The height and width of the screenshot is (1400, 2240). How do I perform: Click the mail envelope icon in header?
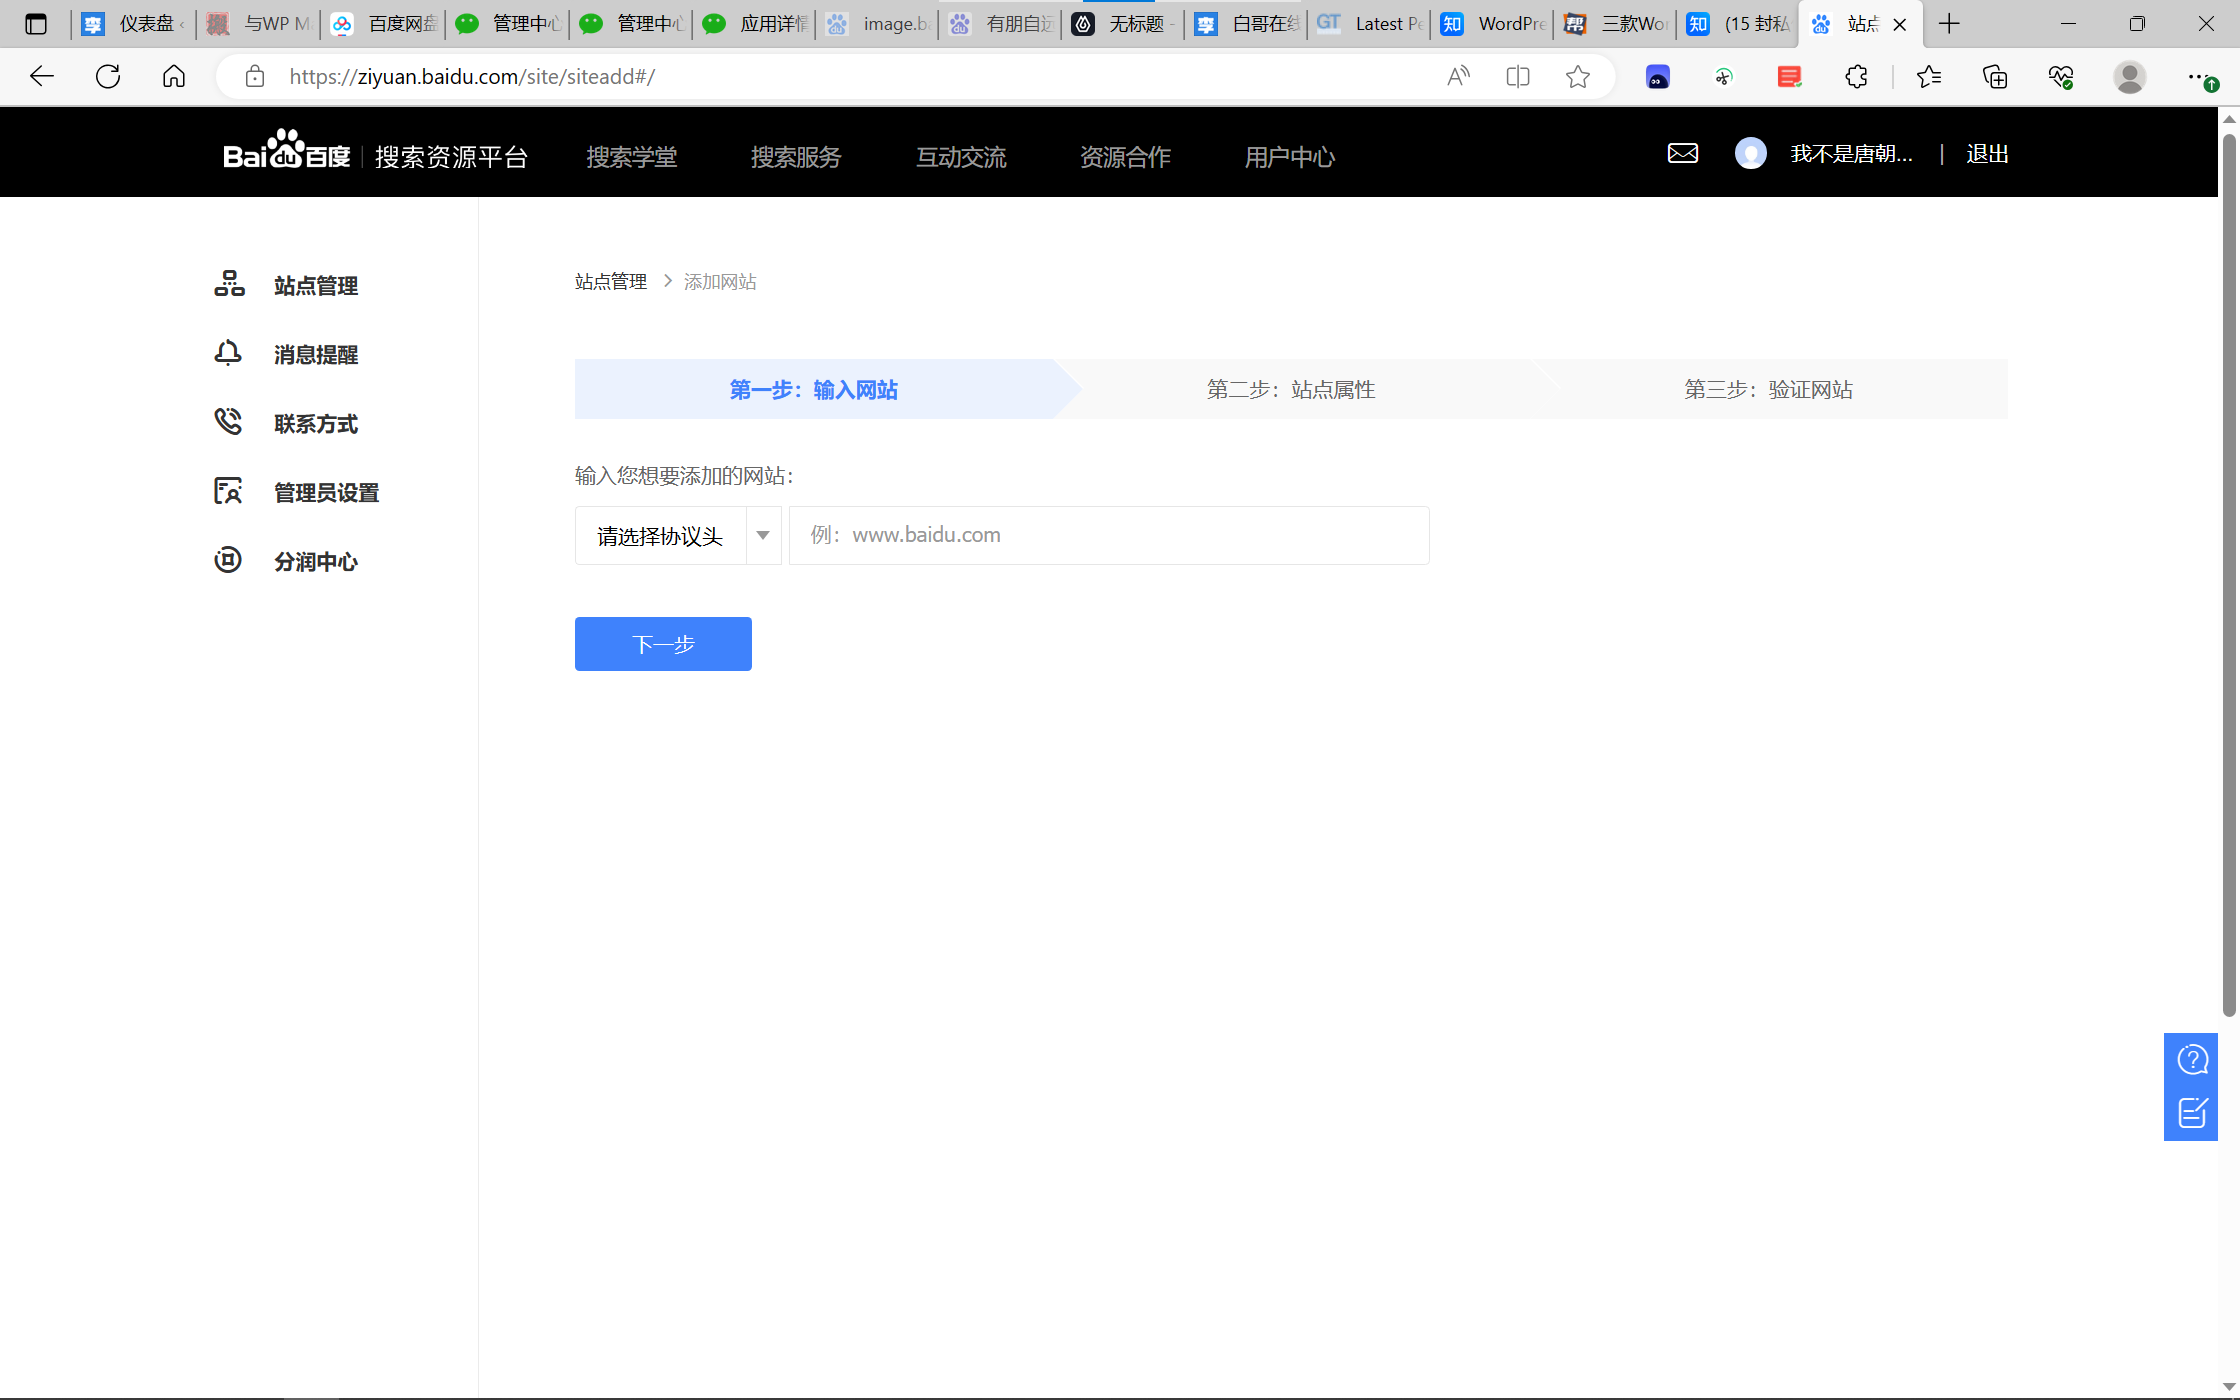click(1682, 153)
